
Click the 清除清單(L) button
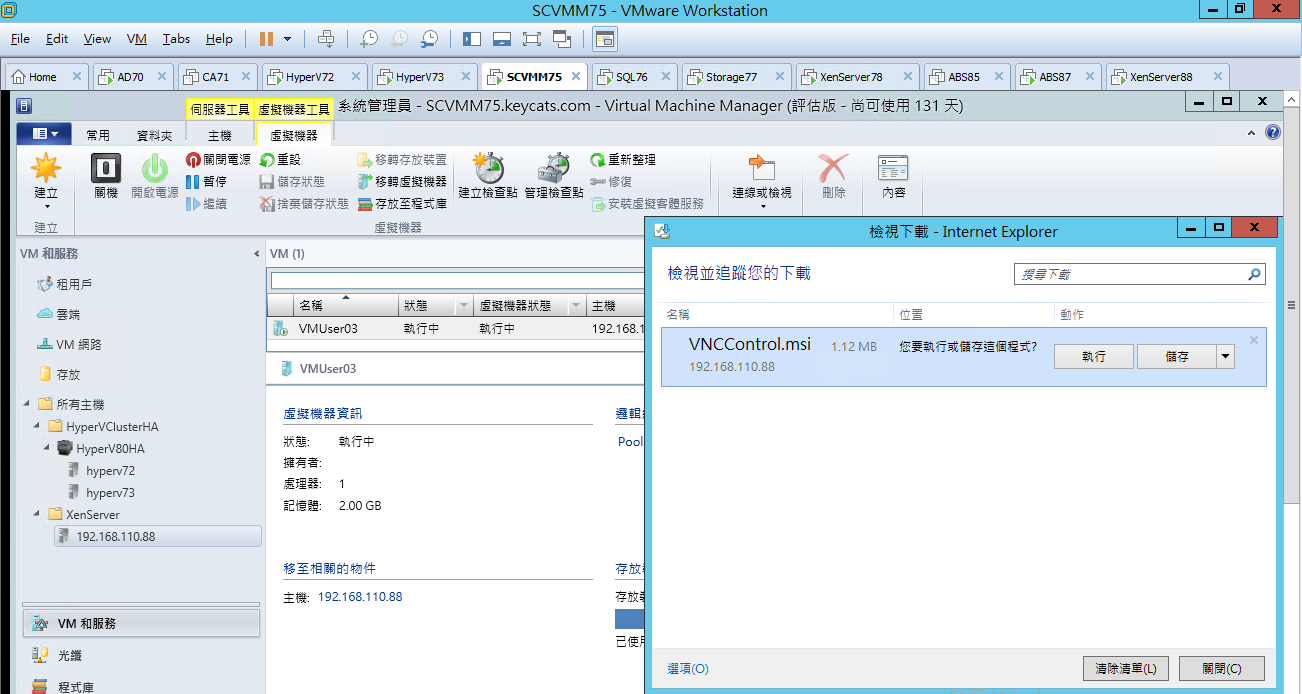[x=1125, y=668]
